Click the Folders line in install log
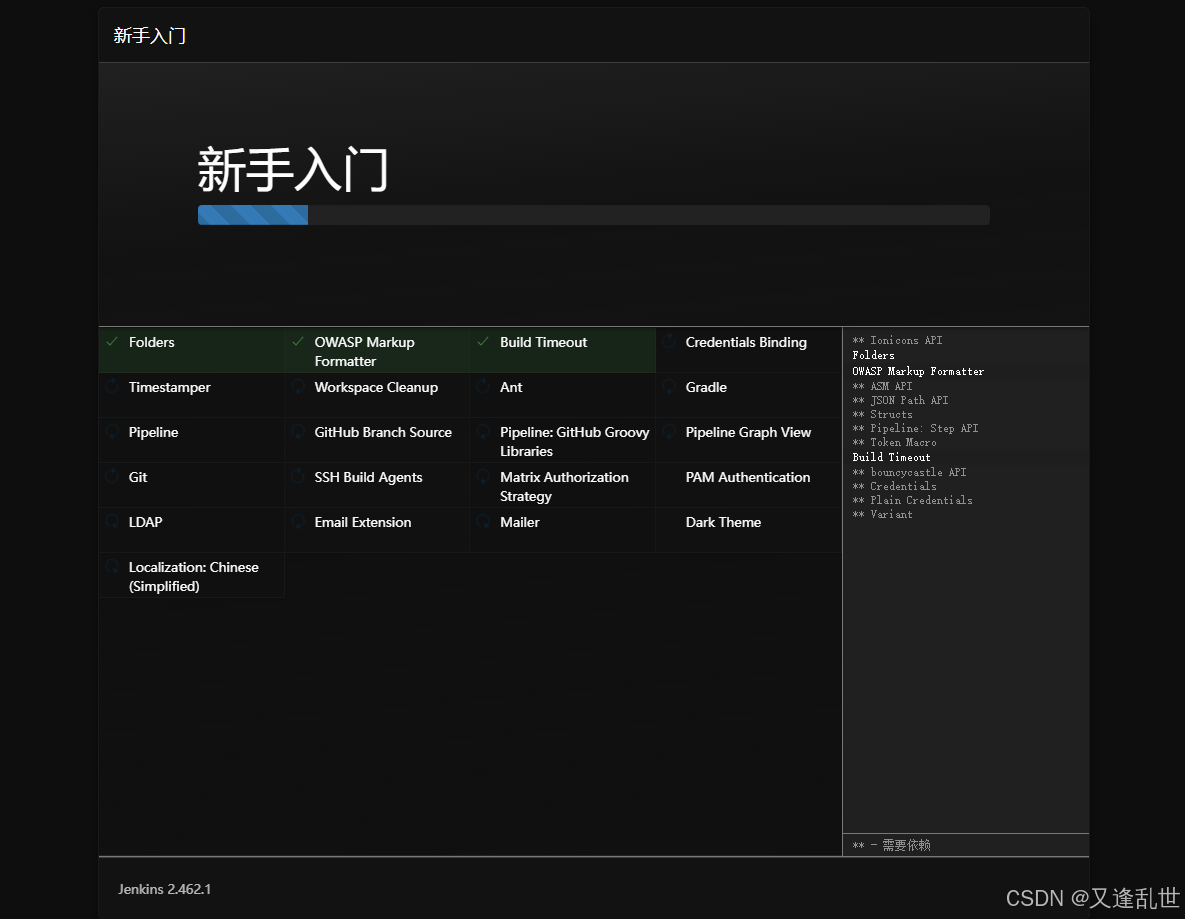The height and width of the screenshot is (919, 1185). point(873,355)
